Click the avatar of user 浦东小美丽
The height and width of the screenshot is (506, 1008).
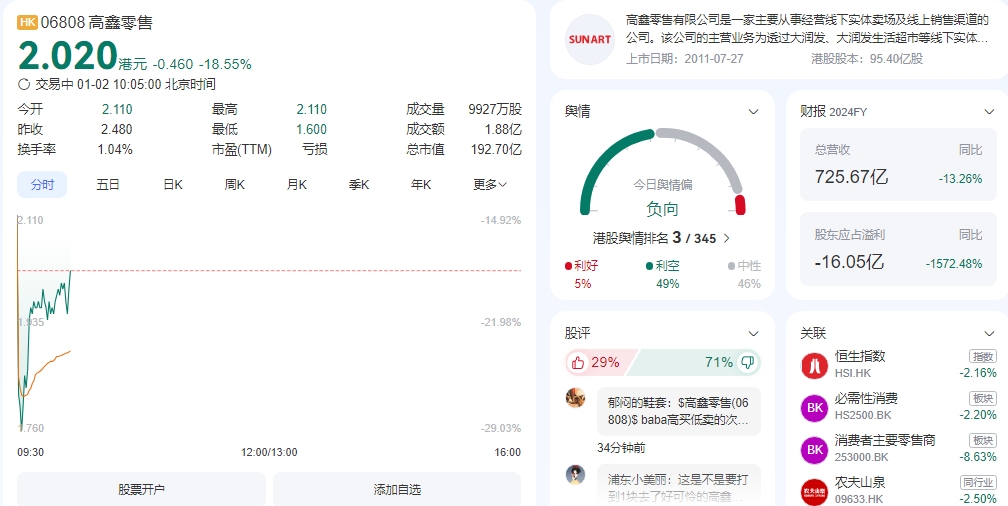(575, 474)
